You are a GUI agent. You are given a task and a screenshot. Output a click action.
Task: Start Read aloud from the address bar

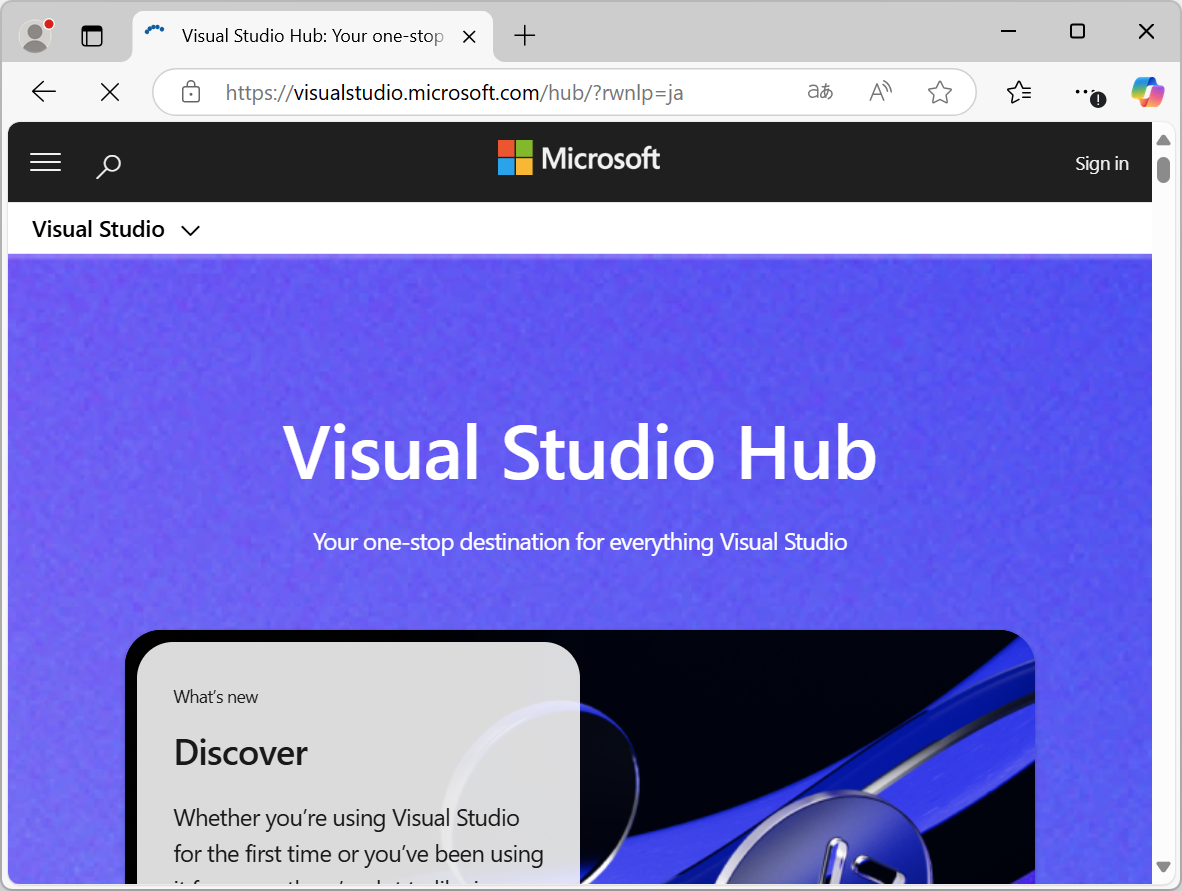point(880,91)
